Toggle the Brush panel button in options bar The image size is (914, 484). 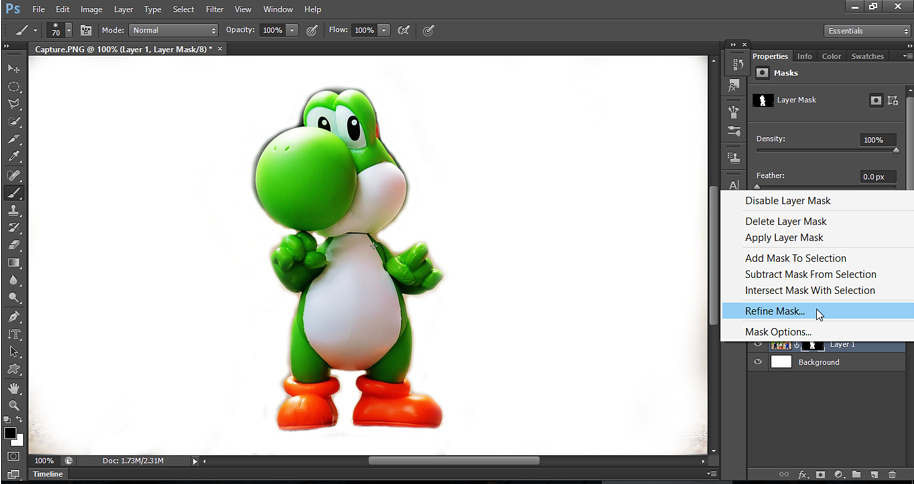coord(86,30)
